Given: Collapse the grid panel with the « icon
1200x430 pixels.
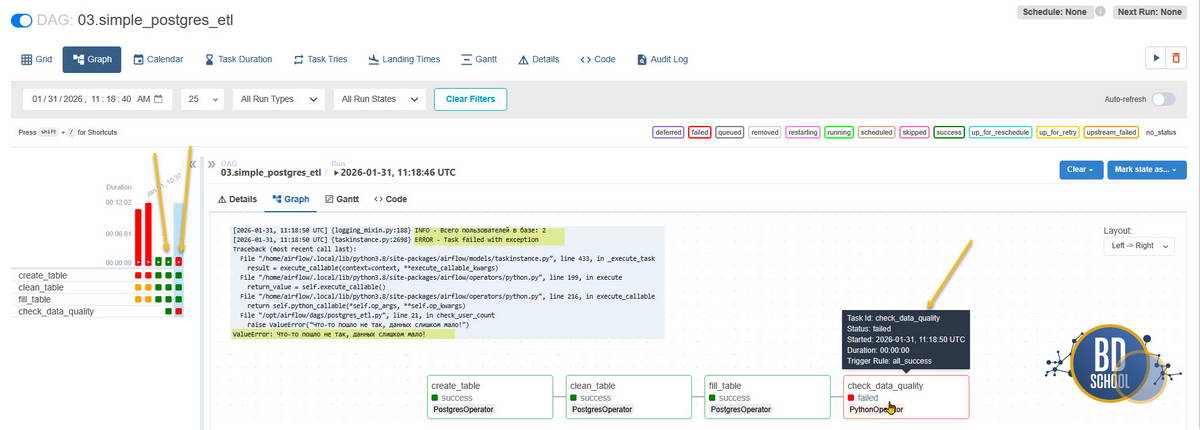Looking at the screenshot, I should click(x=192, y=164).
